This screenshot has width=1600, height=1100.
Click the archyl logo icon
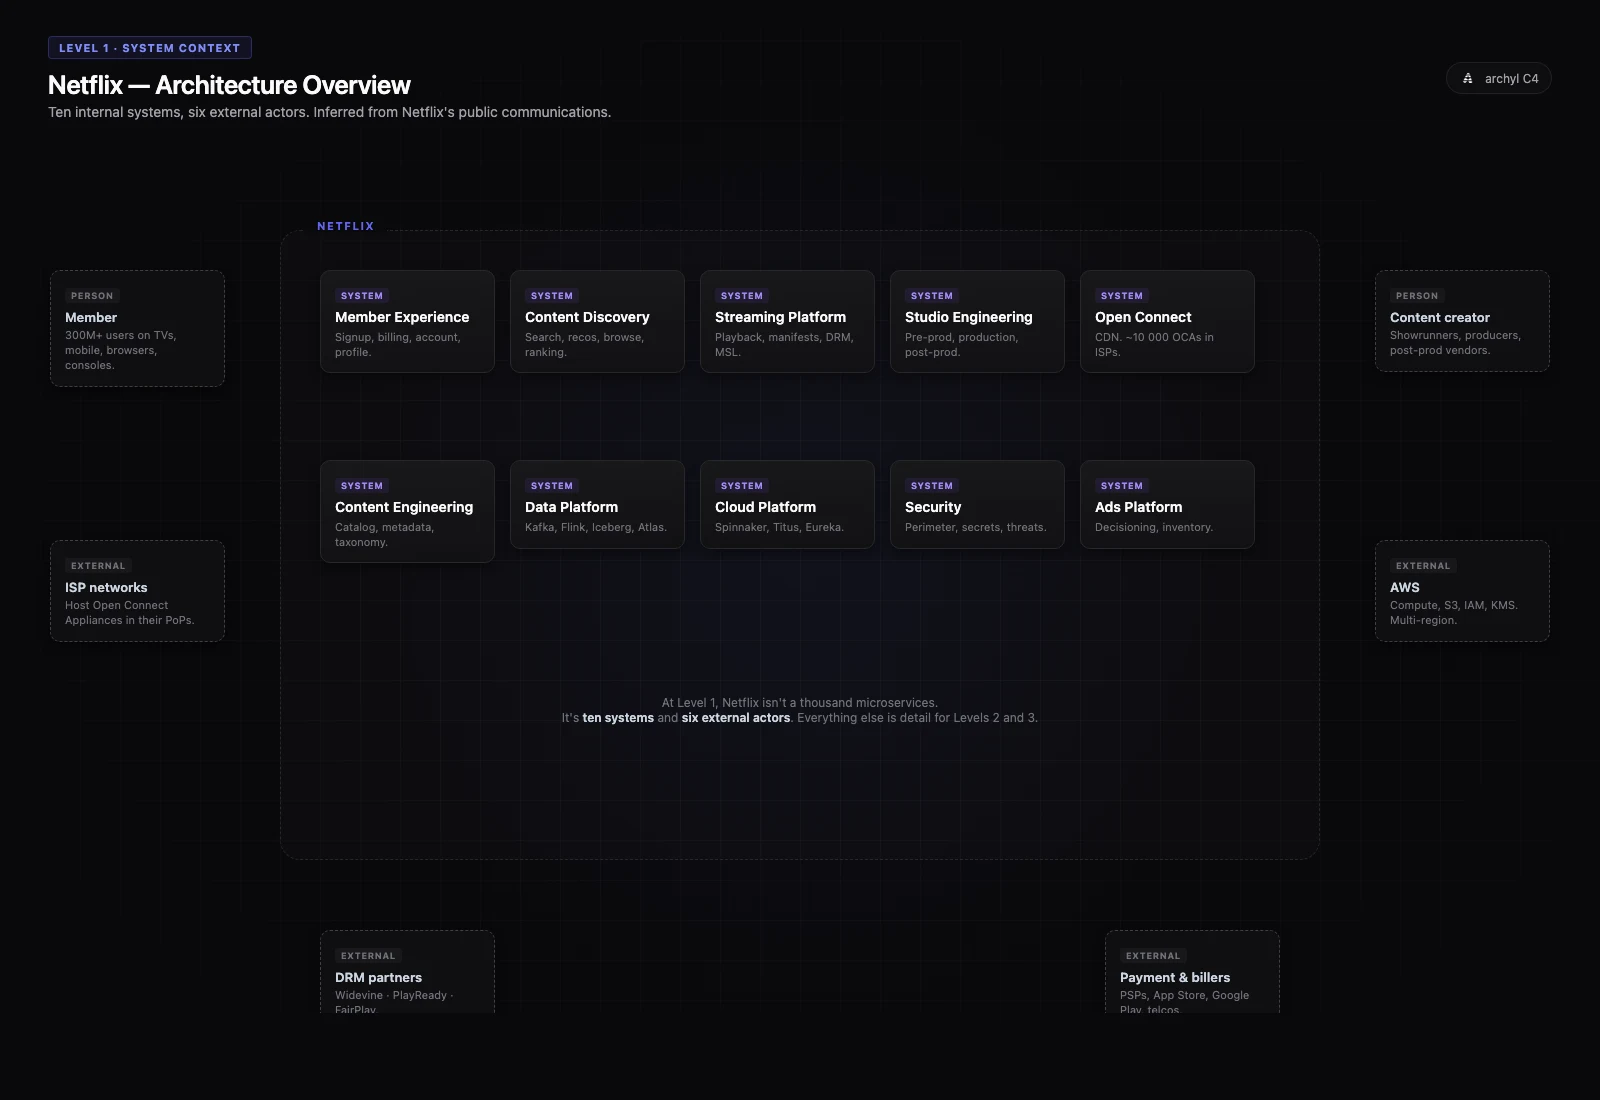coord(1467,79)
